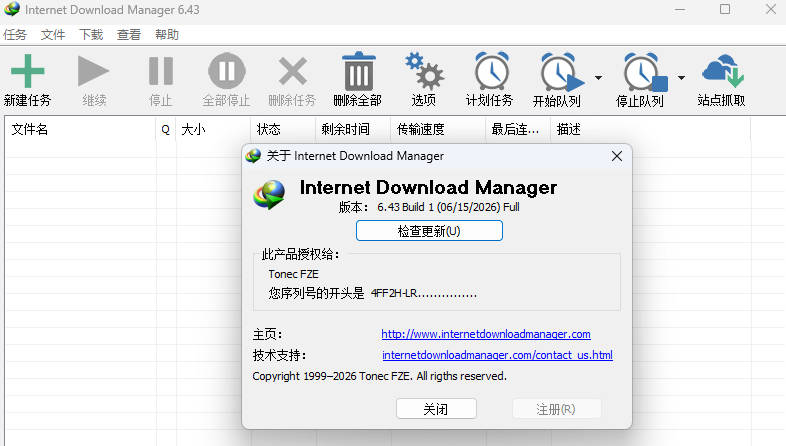Sort by the 传输速度 column header
The image size is (786, 446).
click(x=438, y=130)
